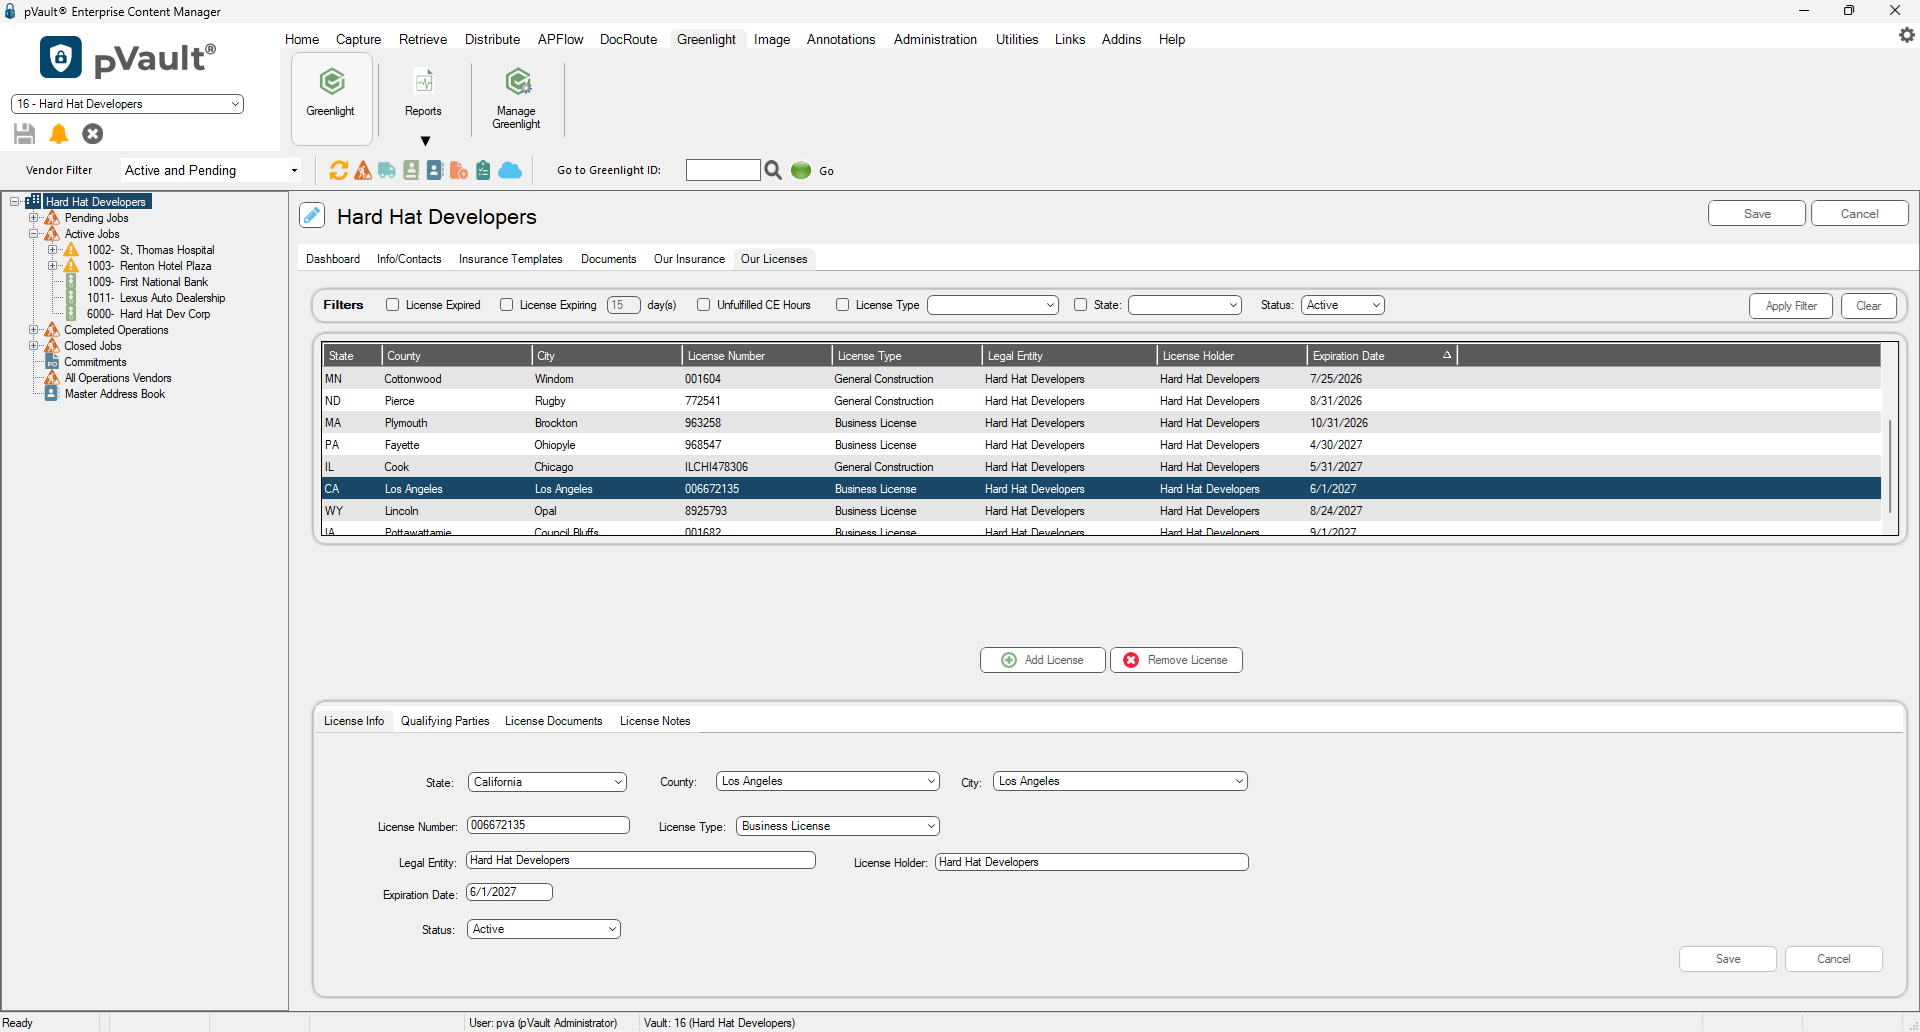Click the Apply Filter button
This screenshot has width=1920, height=1032.
point(1791,306)
